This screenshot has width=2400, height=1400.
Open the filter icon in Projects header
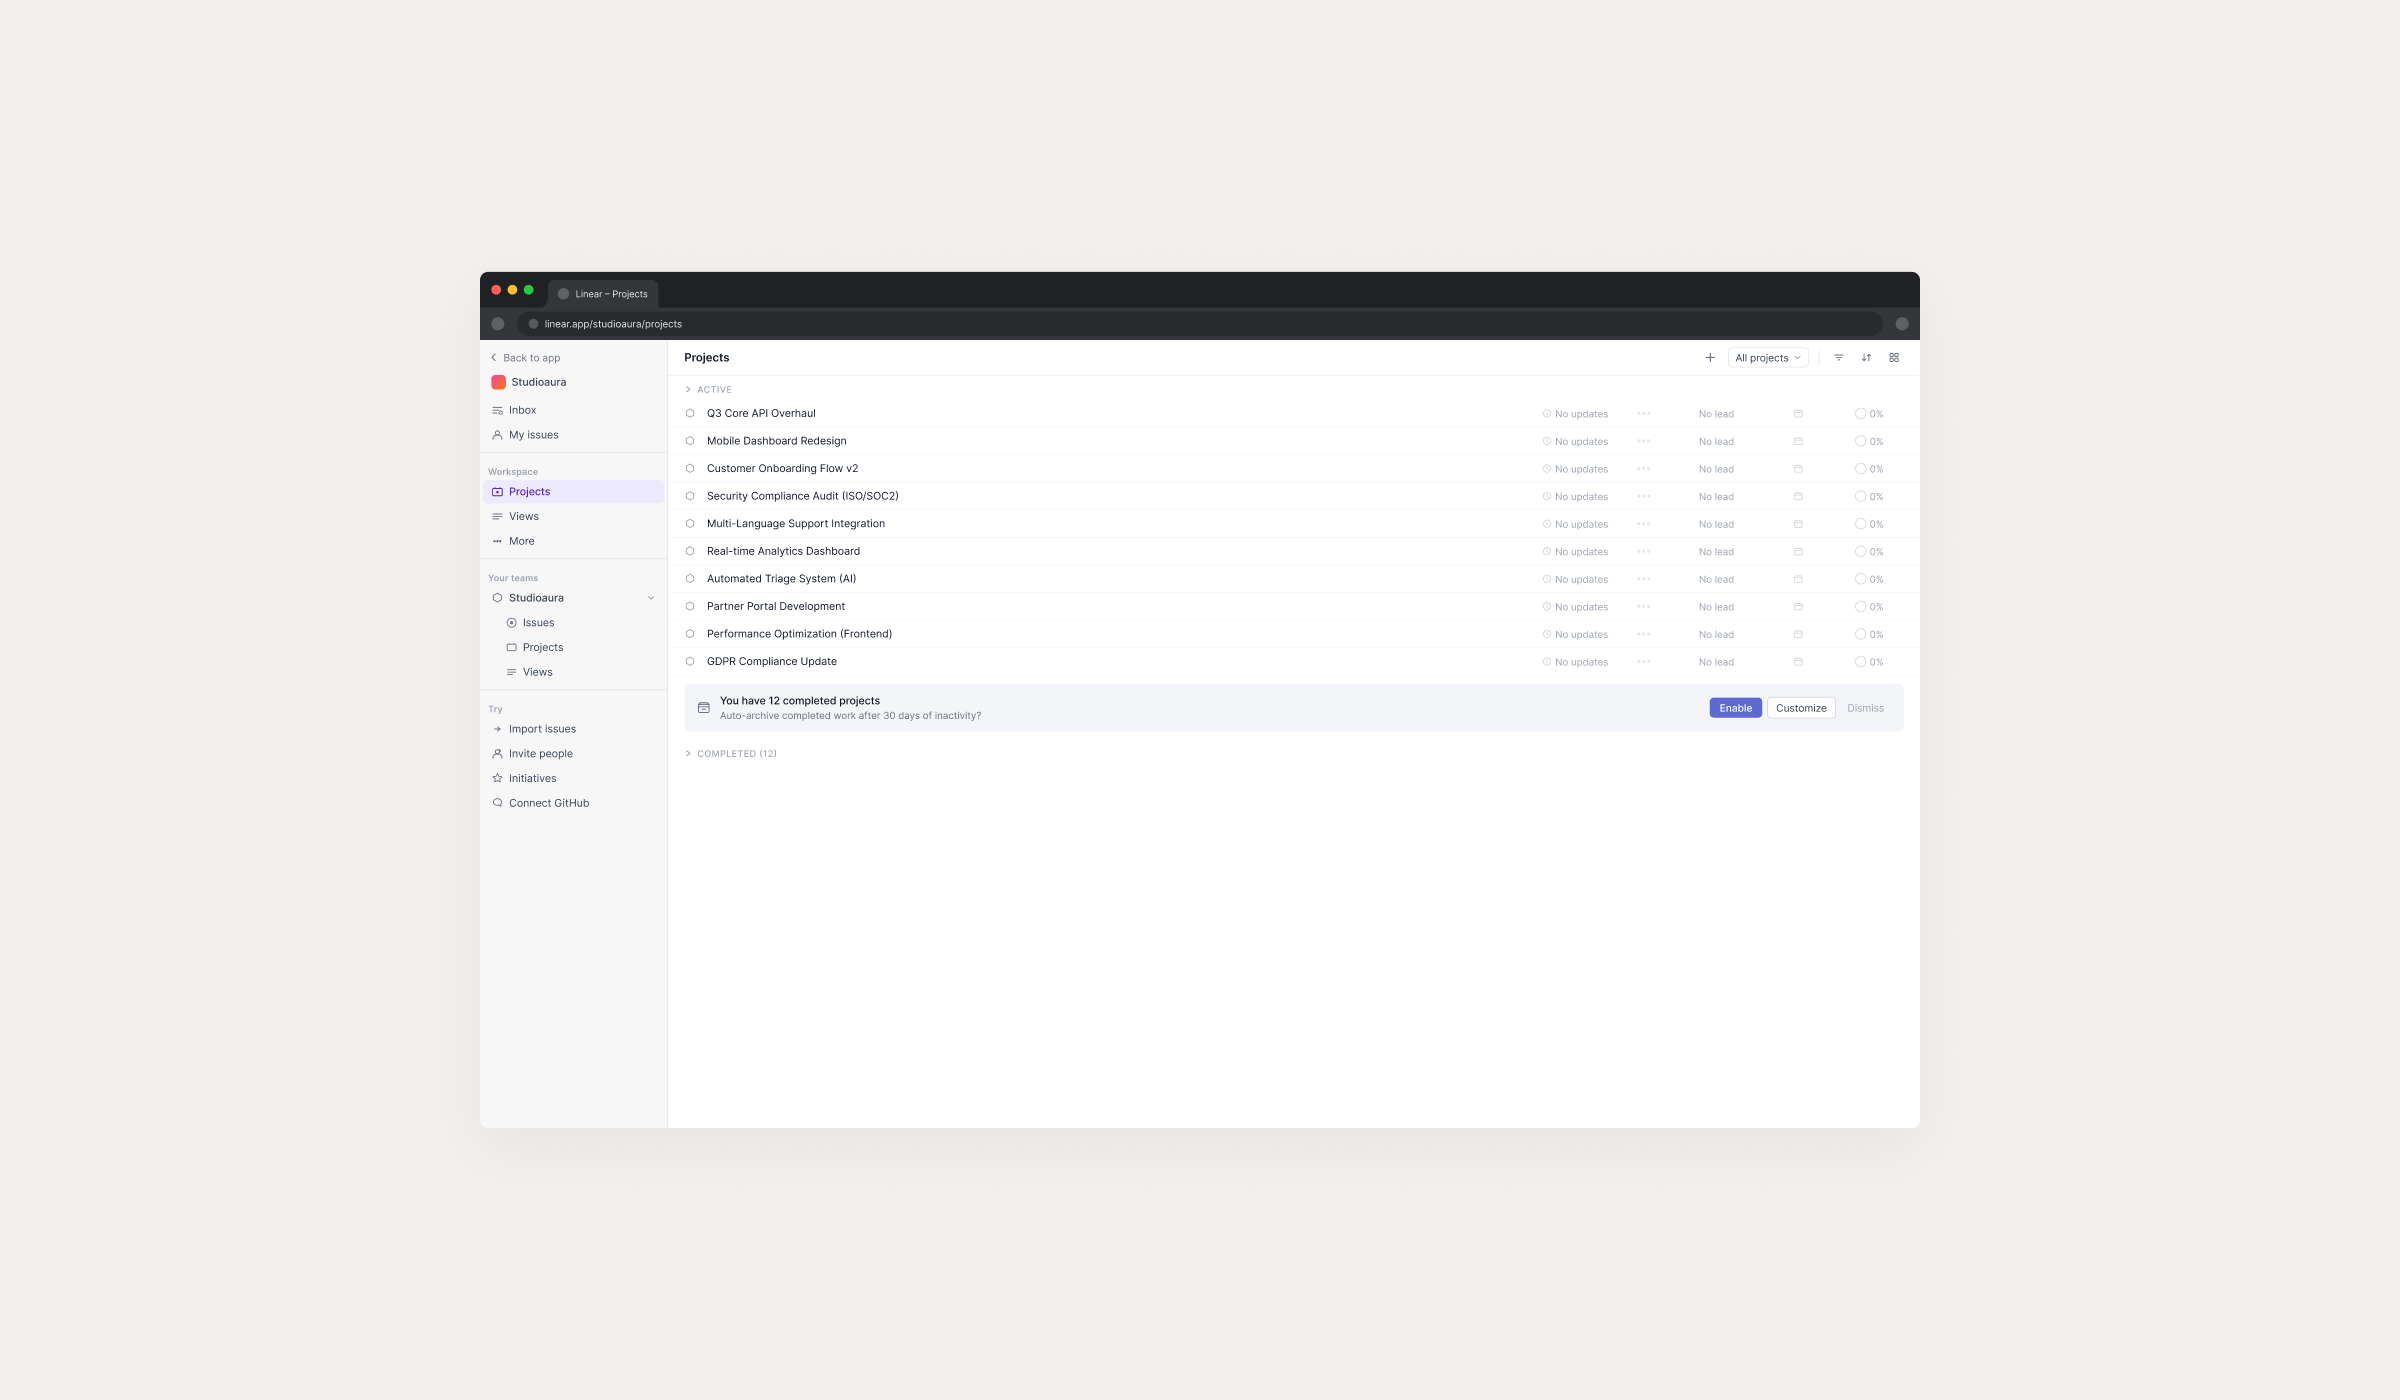[x=1838, y=358]
